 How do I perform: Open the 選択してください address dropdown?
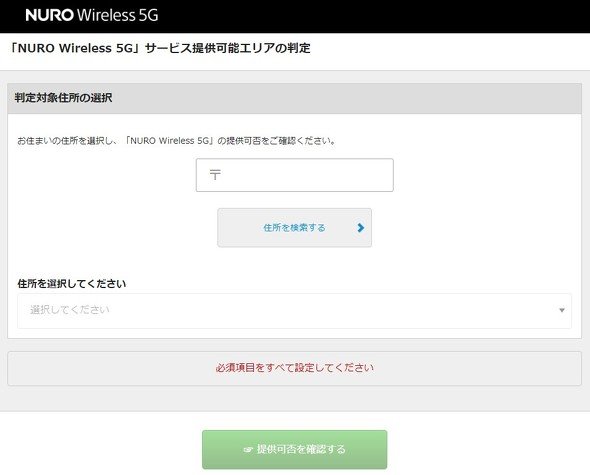coord(294,311)
